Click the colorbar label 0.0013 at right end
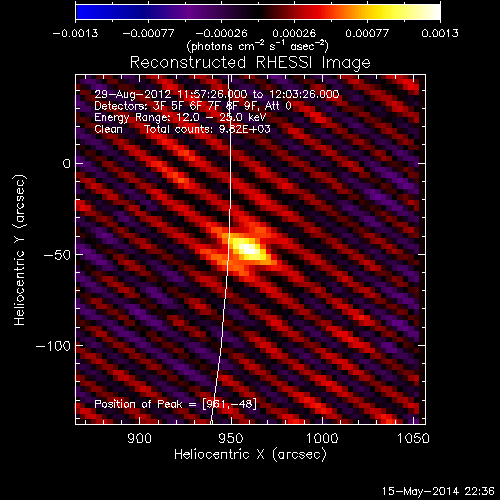500x500 pixels. tap(440, 33)
